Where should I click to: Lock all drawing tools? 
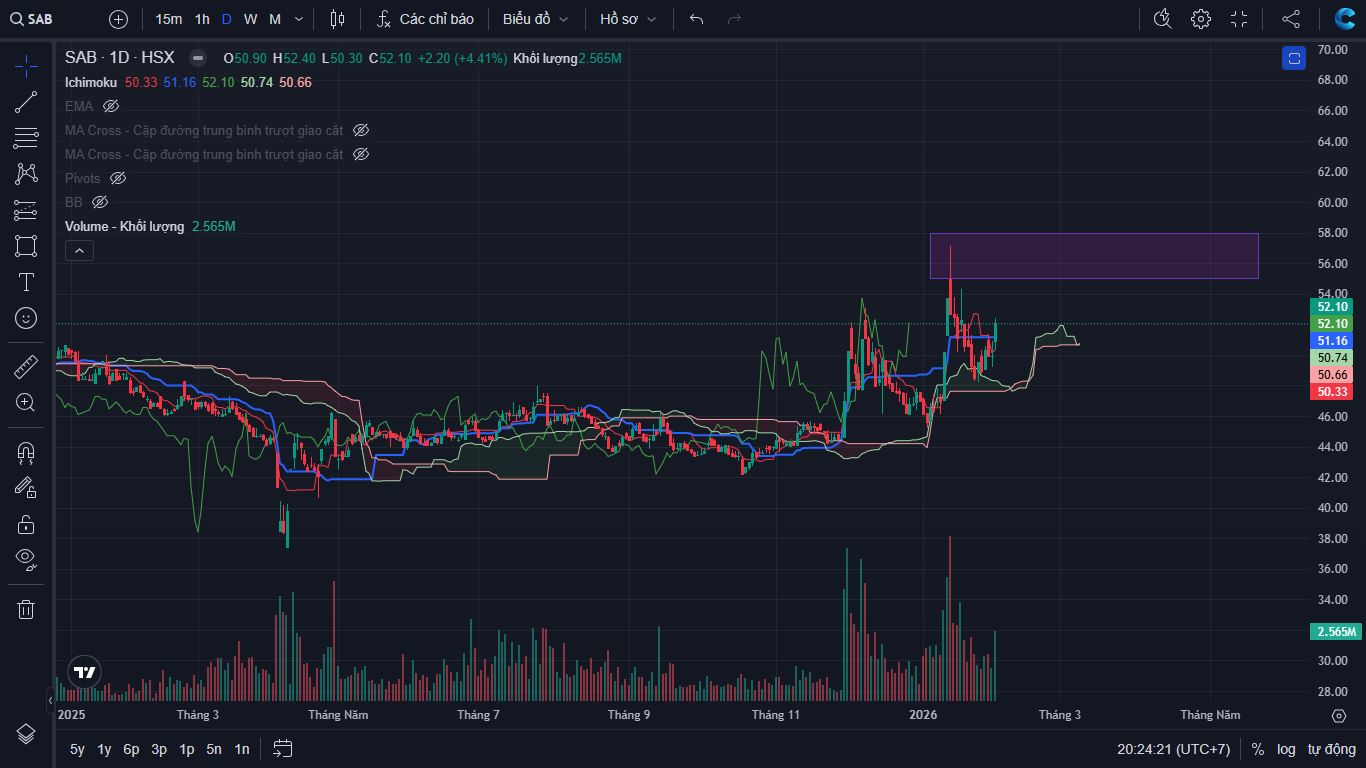26,524
